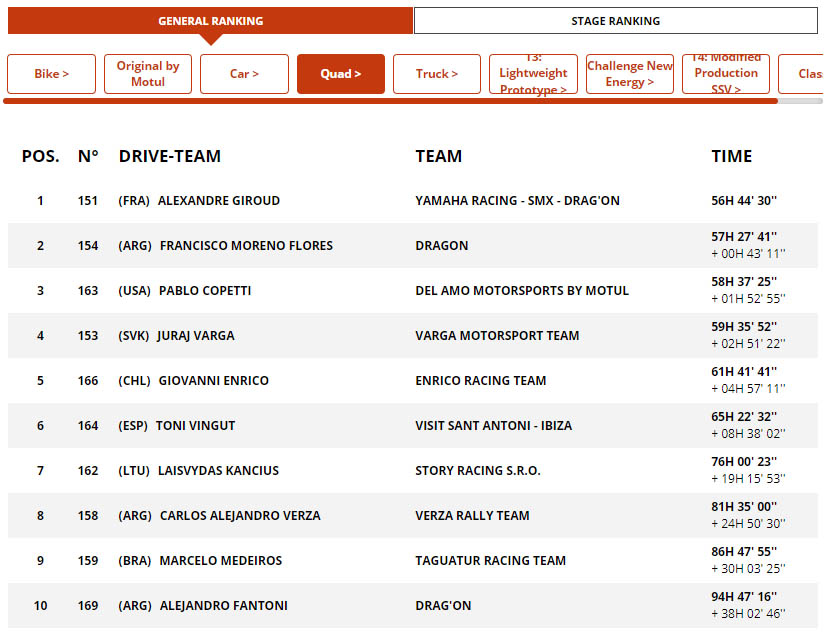This screenshot has width=829, height=640.
Task: Click the active Quad category button
Action: click(341, 74)
